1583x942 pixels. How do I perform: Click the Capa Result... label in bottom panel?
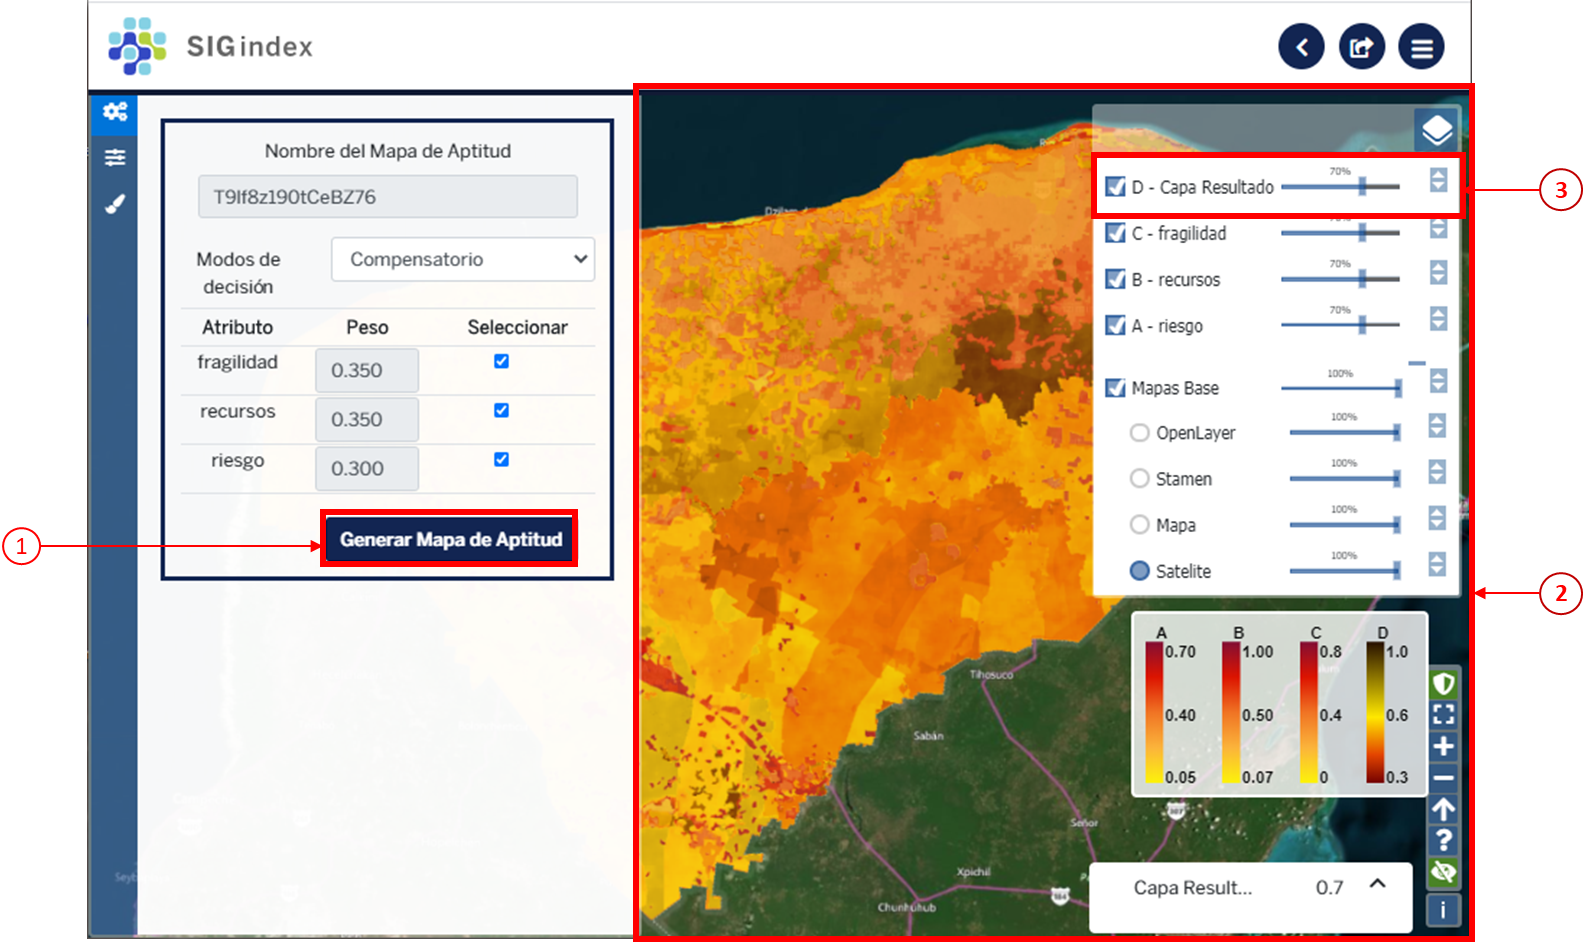point(1192,887)
